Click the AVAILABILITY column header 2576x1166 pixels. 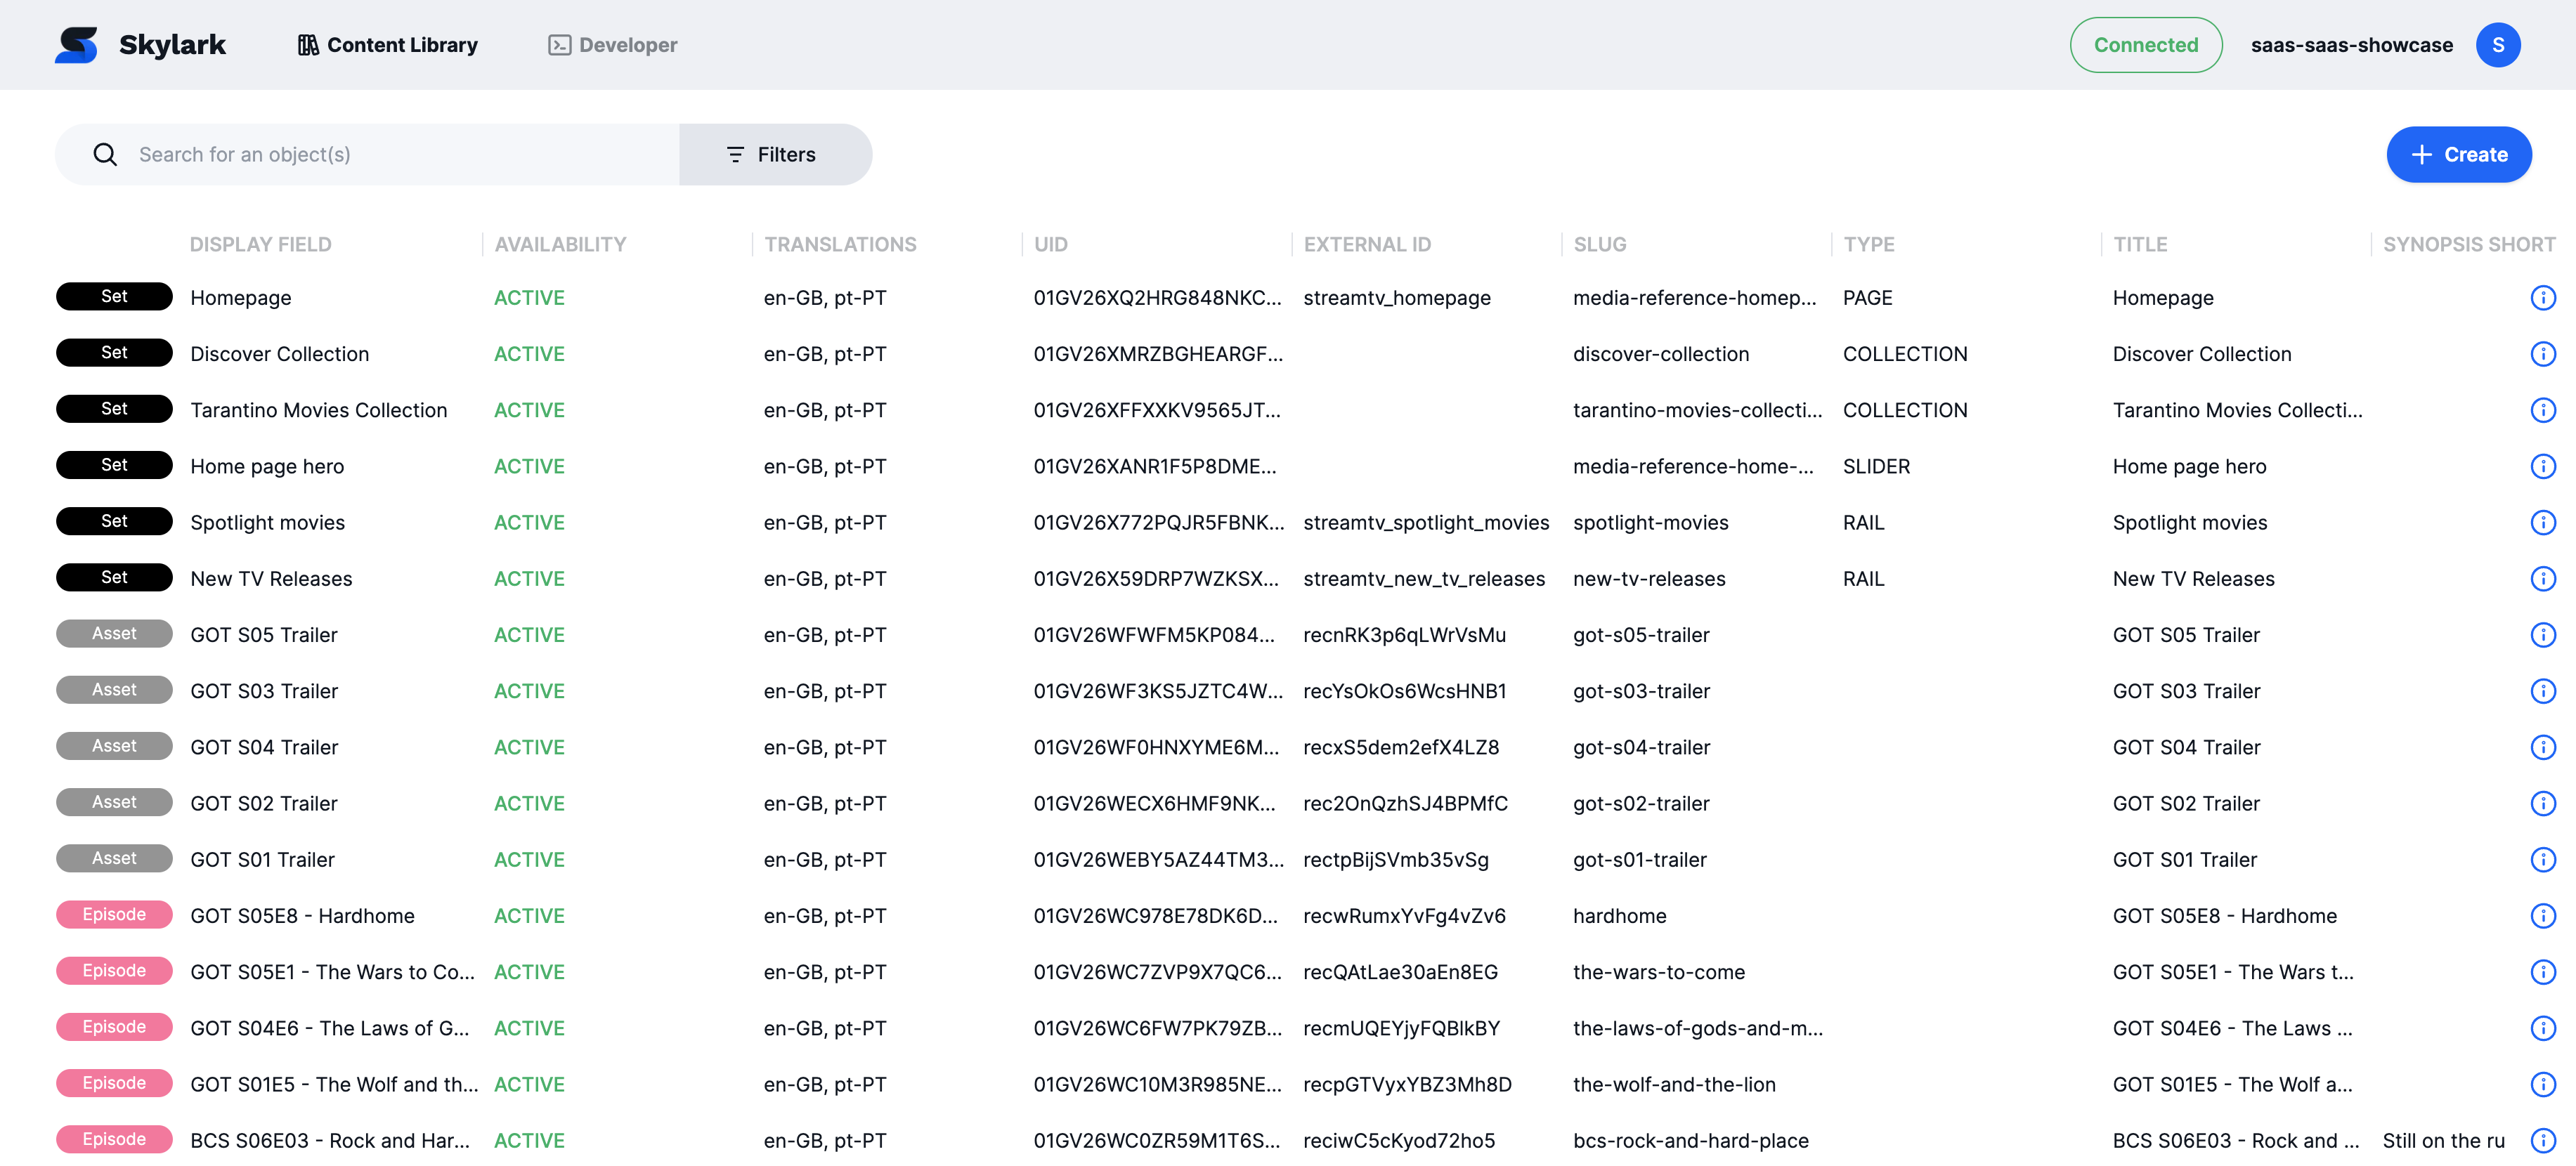coord(560,244)
